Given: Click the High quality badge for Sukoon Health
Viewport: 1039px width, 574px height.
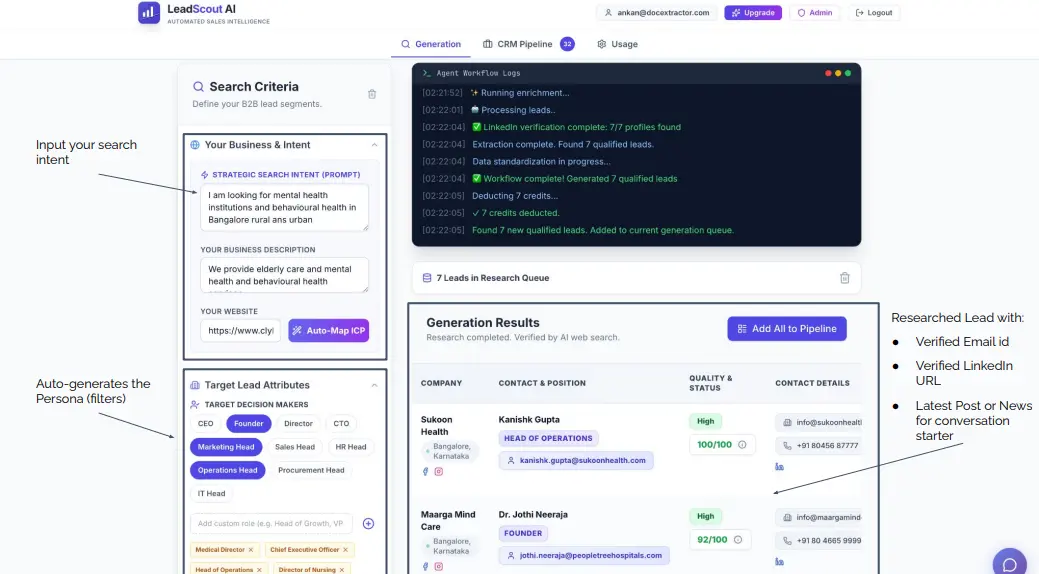Looking at the screenshot, I should coord(706,421).
